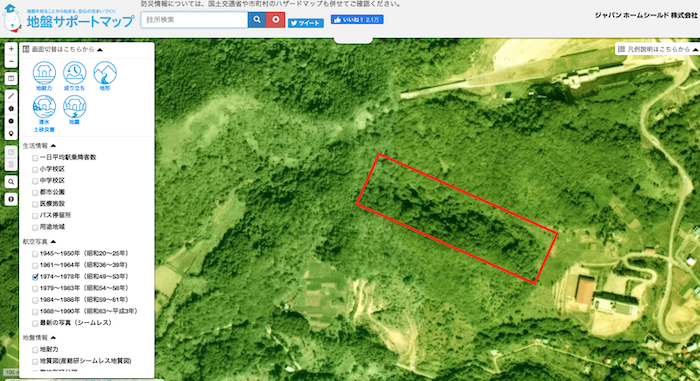Open the 浸水 土砂災害 hazard icon
700x381 pixels.
(44, 107)
